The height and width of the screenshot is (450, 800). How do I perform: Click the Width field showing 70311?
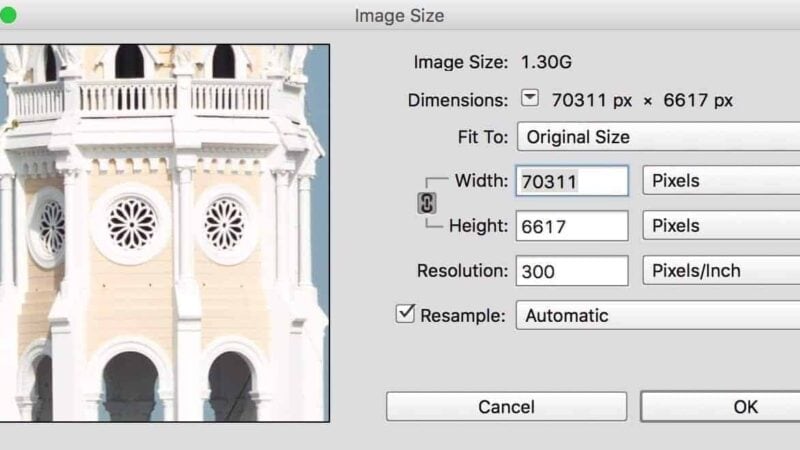tap(572, 181)
